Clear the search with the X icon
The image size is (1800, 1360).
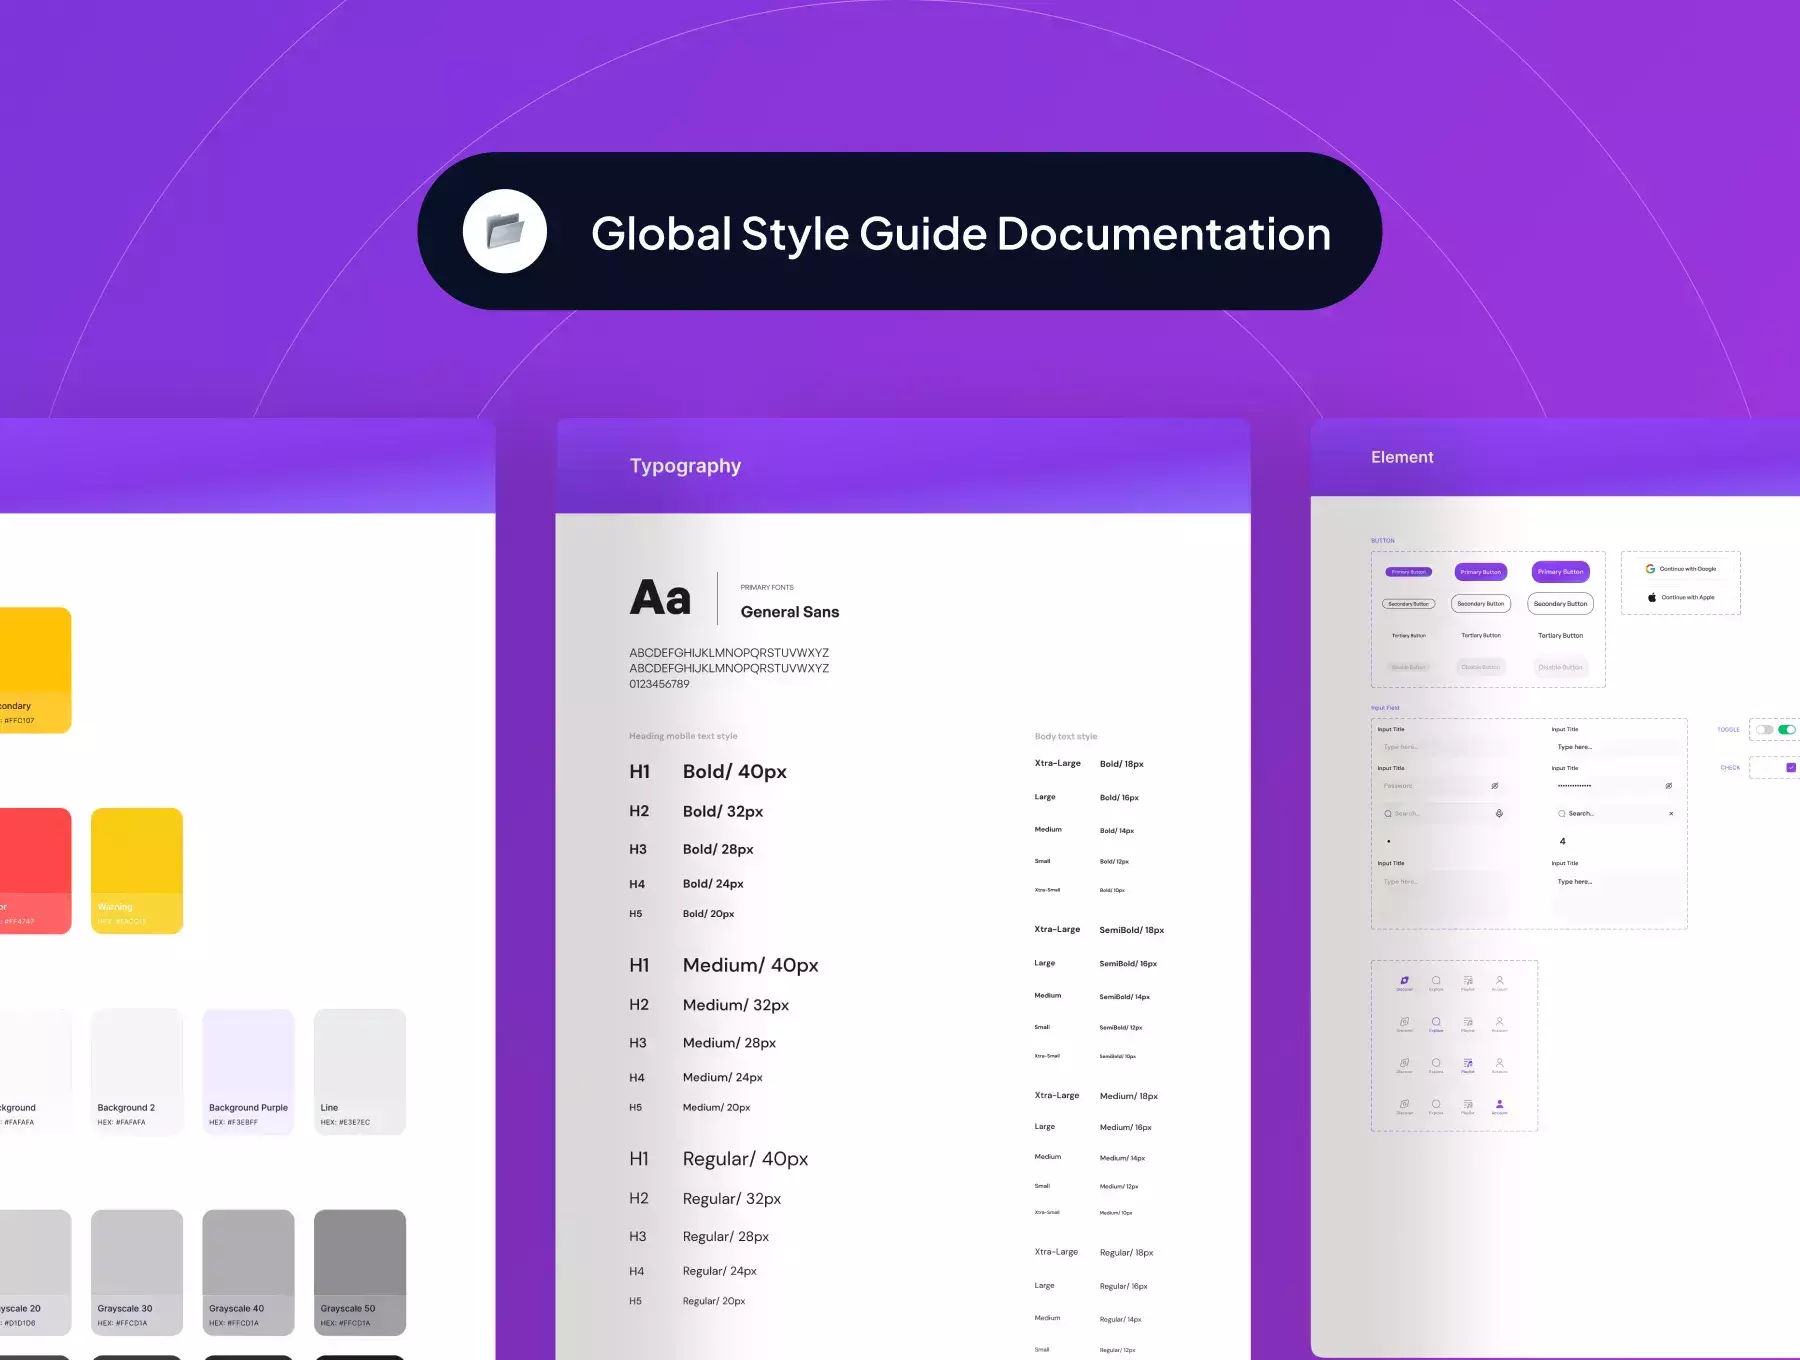[1671, 814]
